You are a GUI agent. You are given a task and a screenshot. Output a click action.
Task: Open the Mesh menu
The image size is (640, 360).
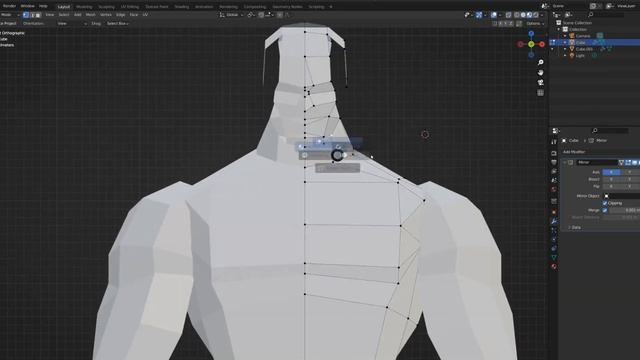(91, 15)
